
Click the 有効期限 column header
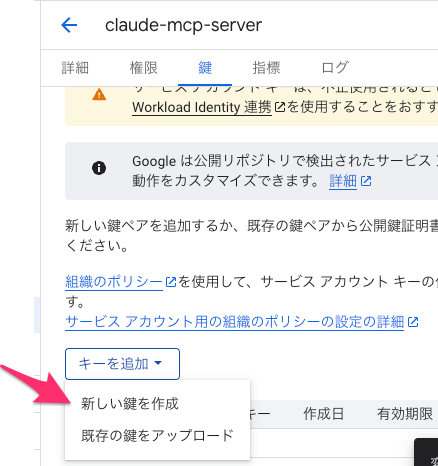(405, 414)
